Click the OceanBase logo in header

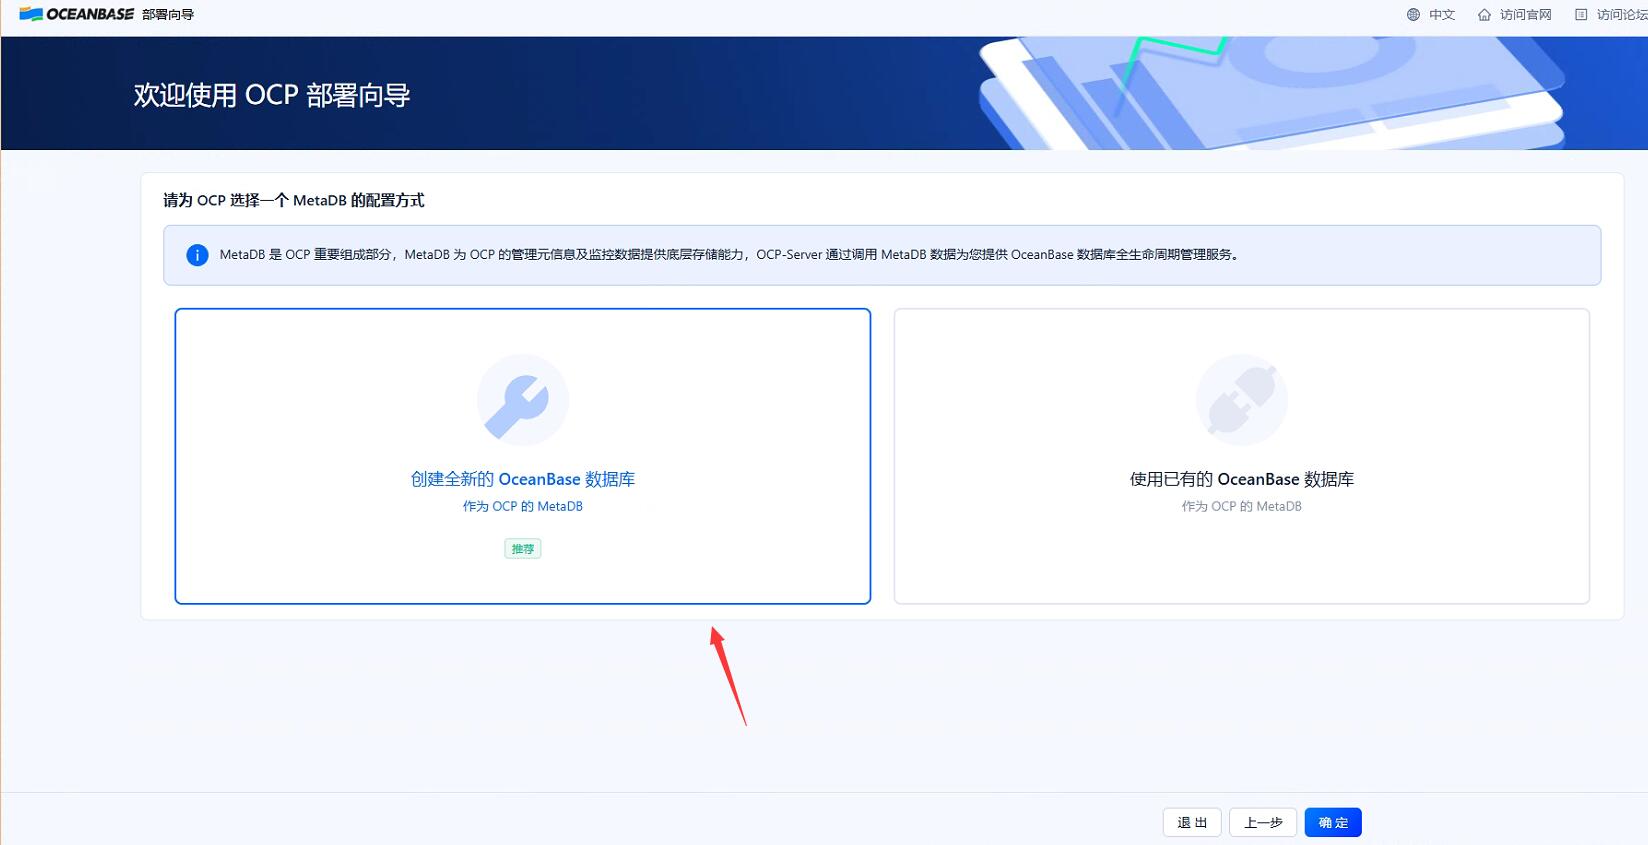pos(76,14)
